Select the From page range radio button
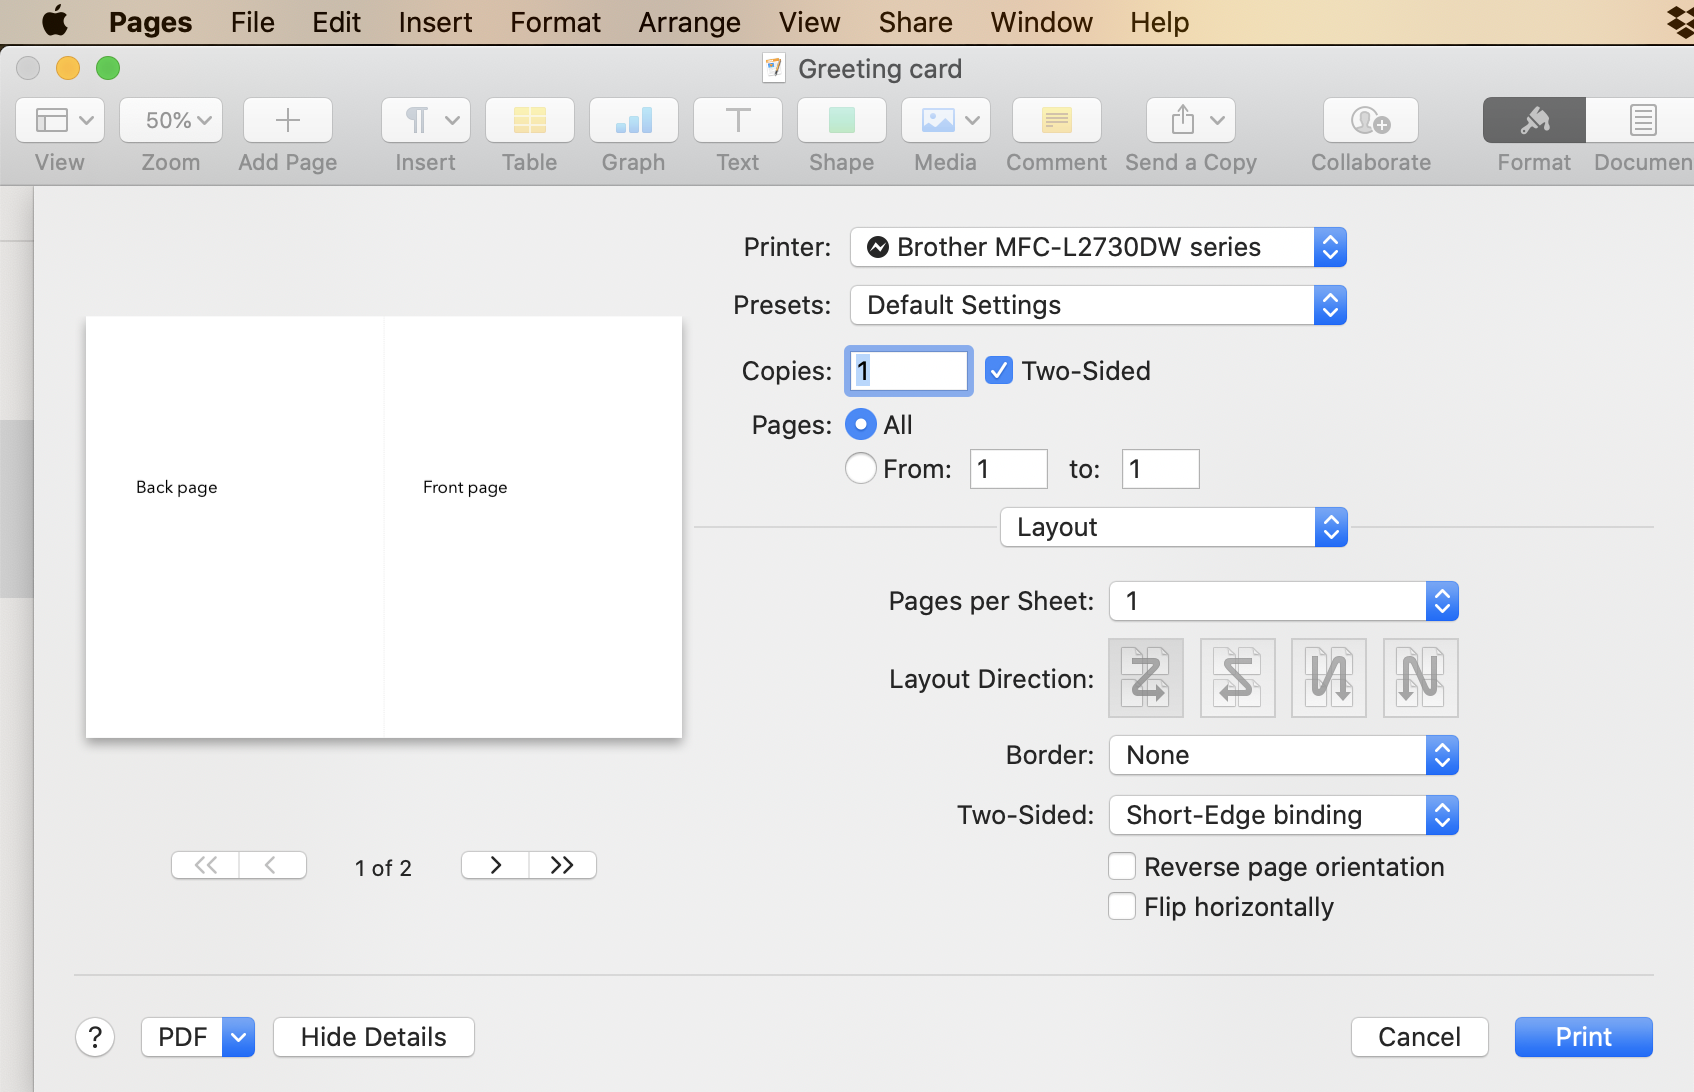Screen dimensions: 1694x1092 [861, 469]
